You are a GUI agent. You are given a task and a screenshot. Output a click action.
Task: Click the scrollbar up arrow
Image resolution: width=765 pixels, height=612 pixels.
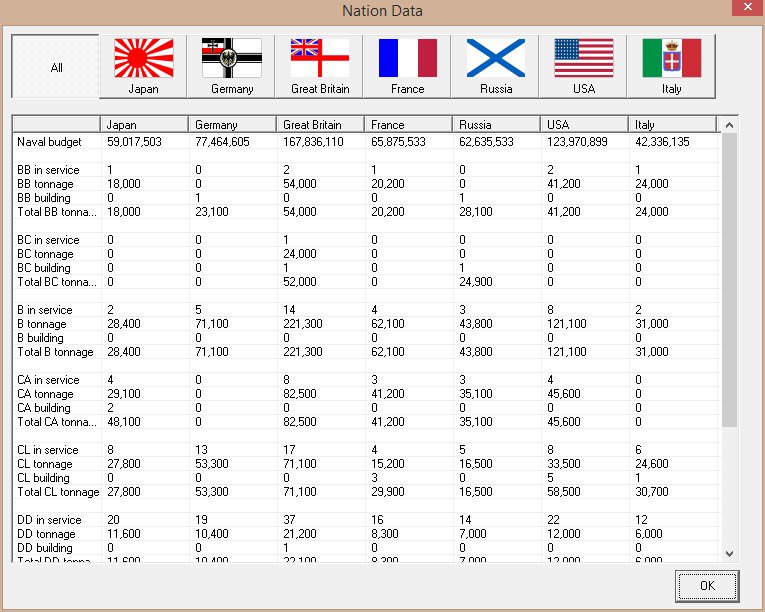click(729, 125)
